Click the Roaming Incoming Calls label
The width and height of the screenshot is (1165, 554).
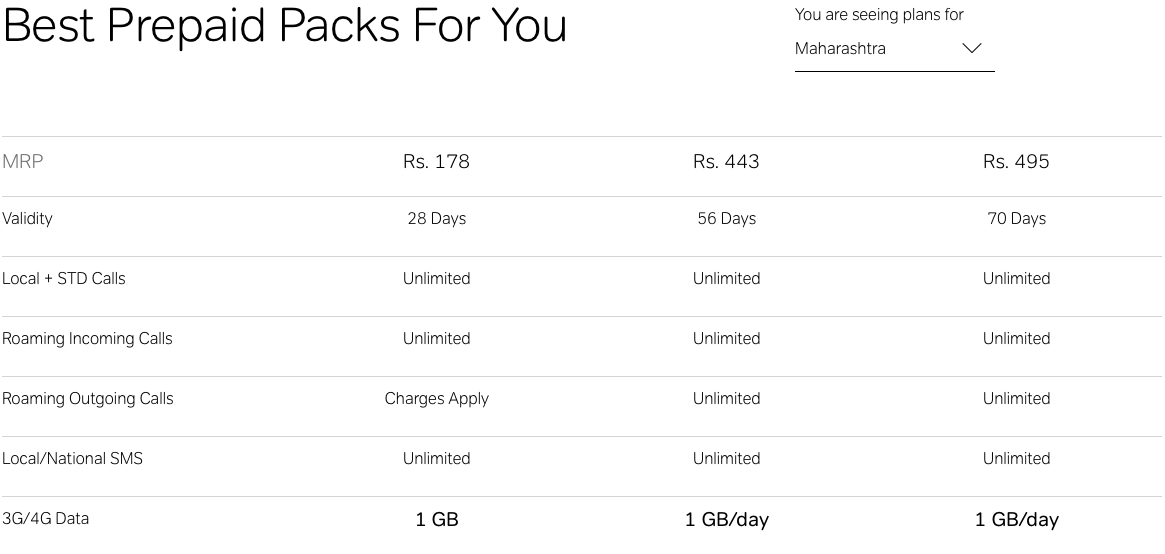87,338
